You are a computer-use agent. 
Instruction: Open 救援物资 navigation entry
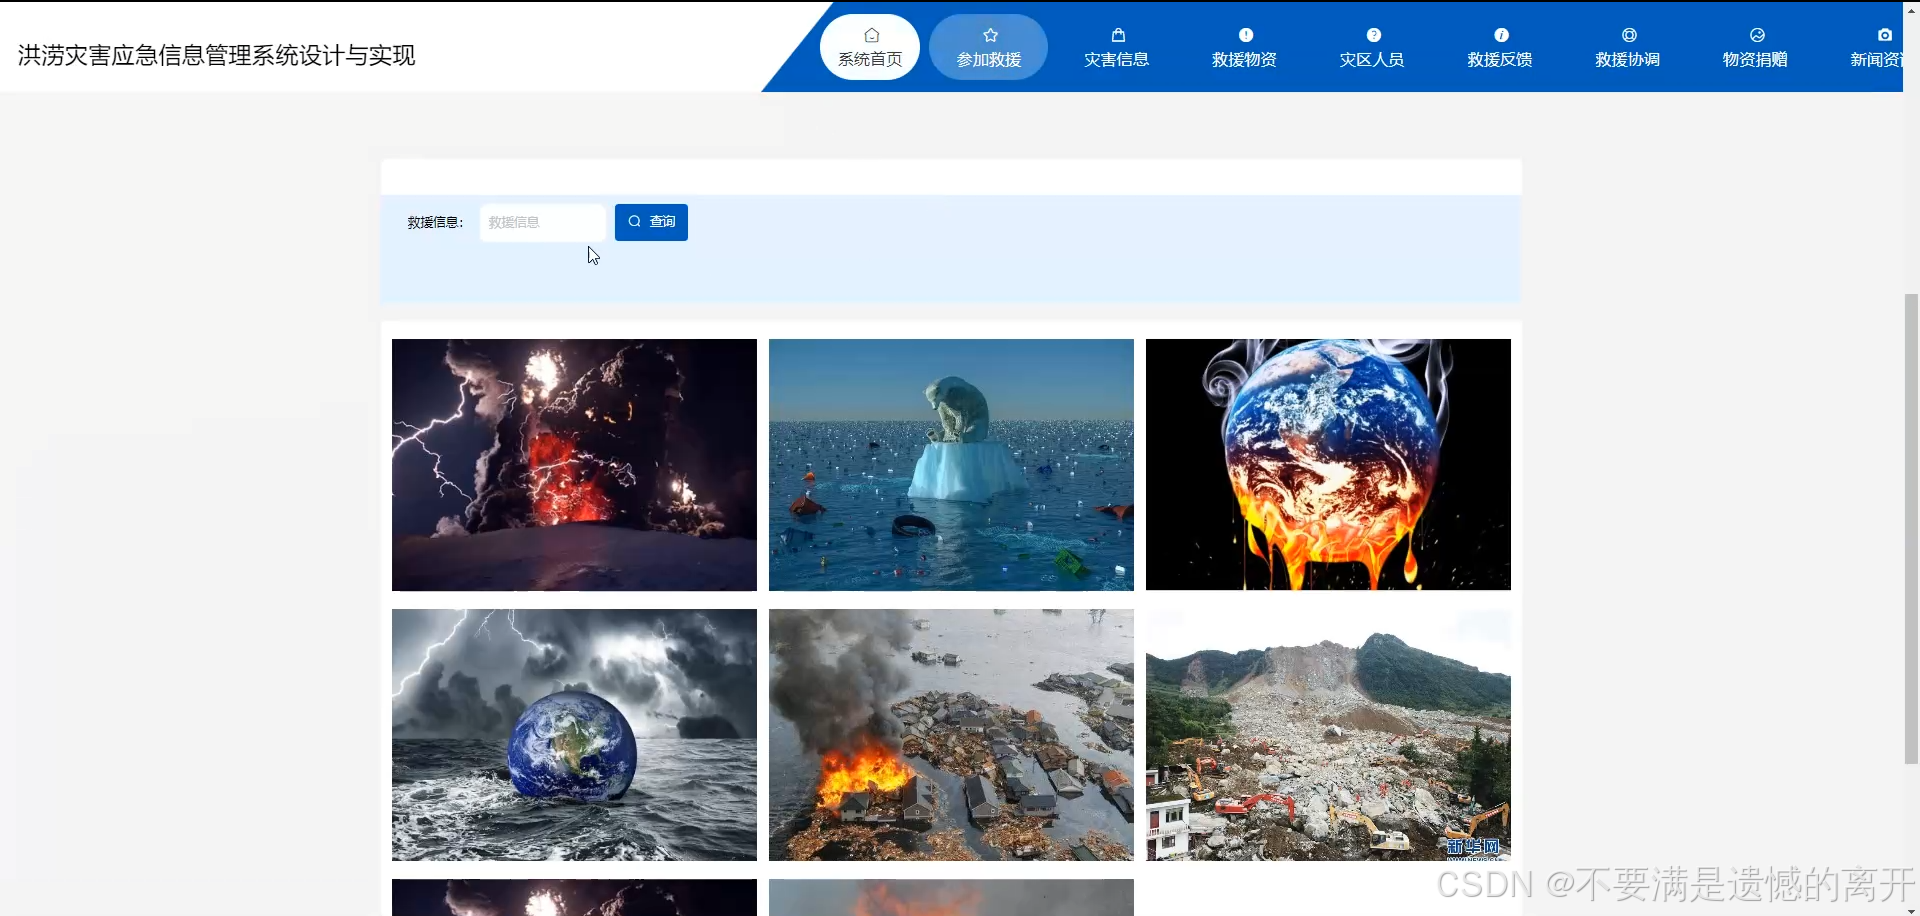click(1244, 47)
